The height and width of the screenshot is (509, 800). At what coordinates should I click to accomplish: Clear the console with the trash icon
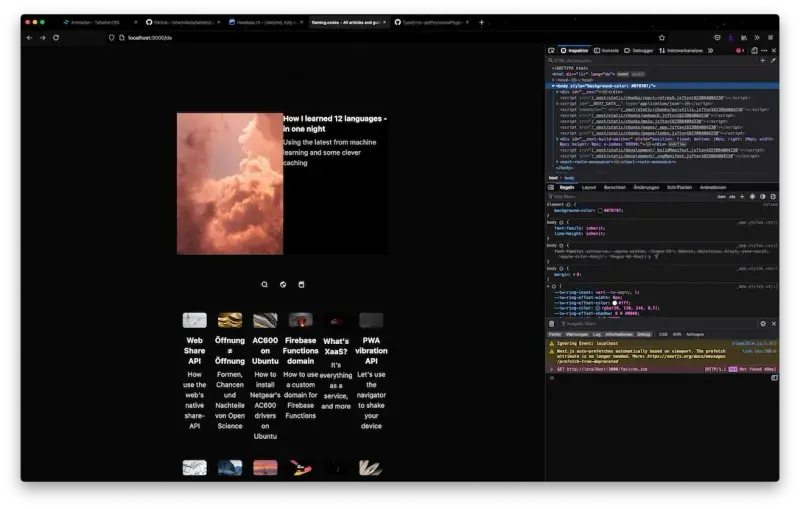click(x=552, y=324)
